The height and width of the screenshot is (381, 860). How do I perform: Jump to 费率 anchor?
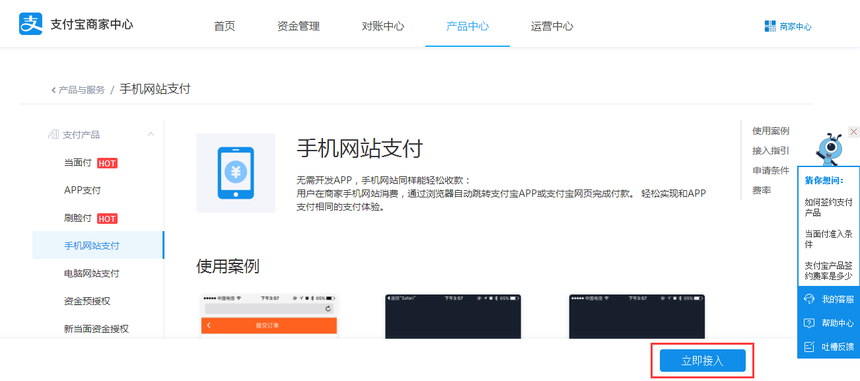tap(761, 190)
